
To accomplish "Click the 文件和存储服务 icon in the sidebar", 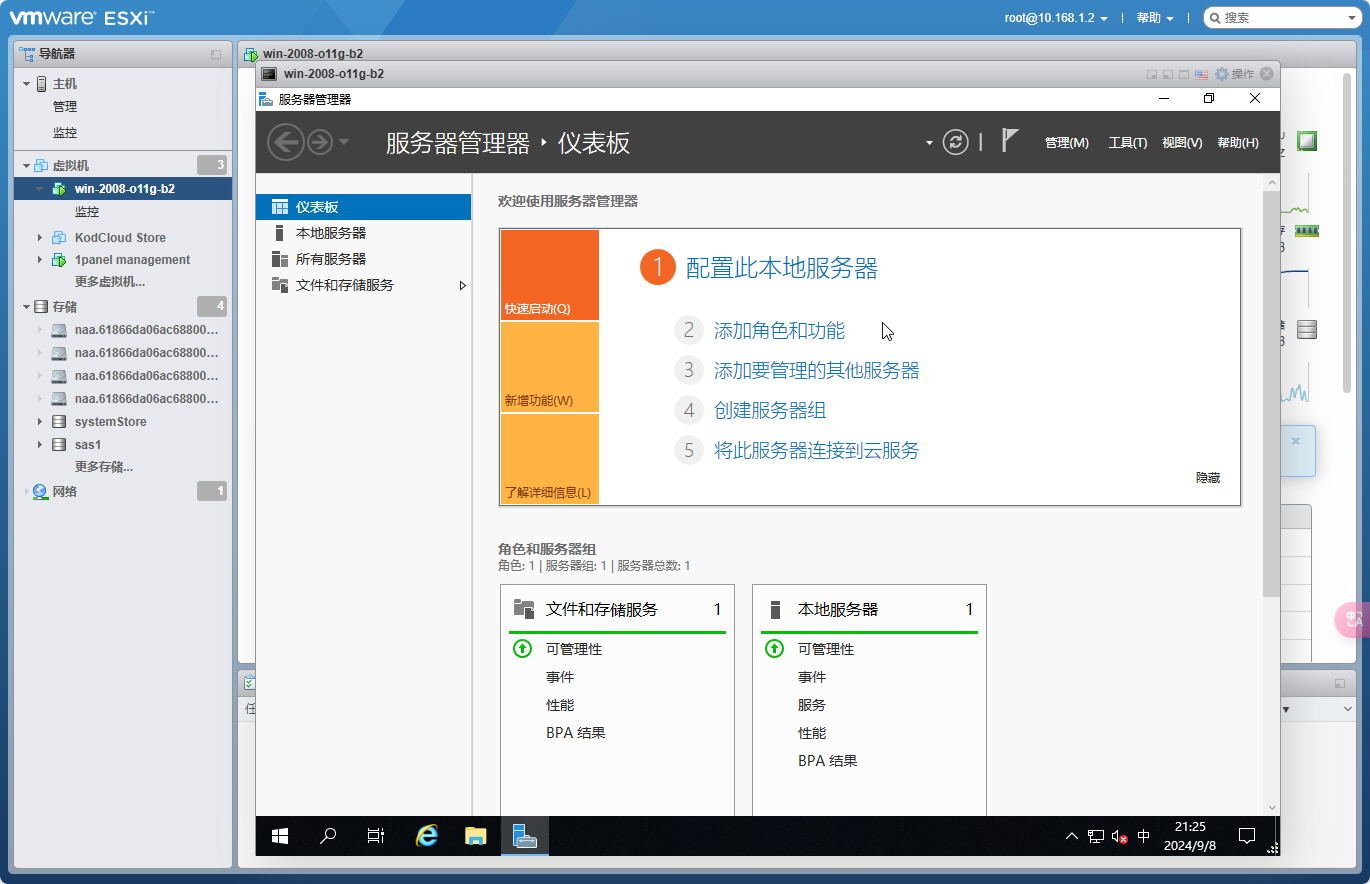I will point(280,285).
